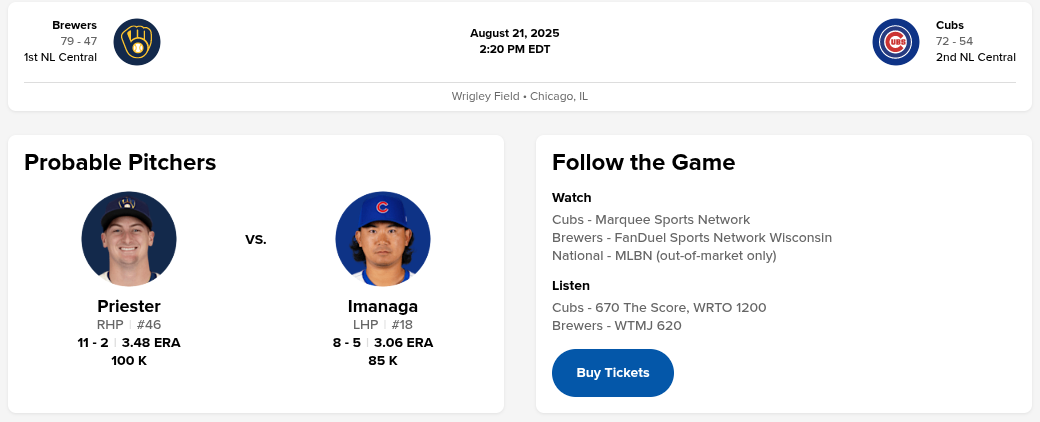The height and width of the screenshot is (422, 1040).
Task: Click Cubs 2nd NL Central standing
Action: [x=976, y=57]
